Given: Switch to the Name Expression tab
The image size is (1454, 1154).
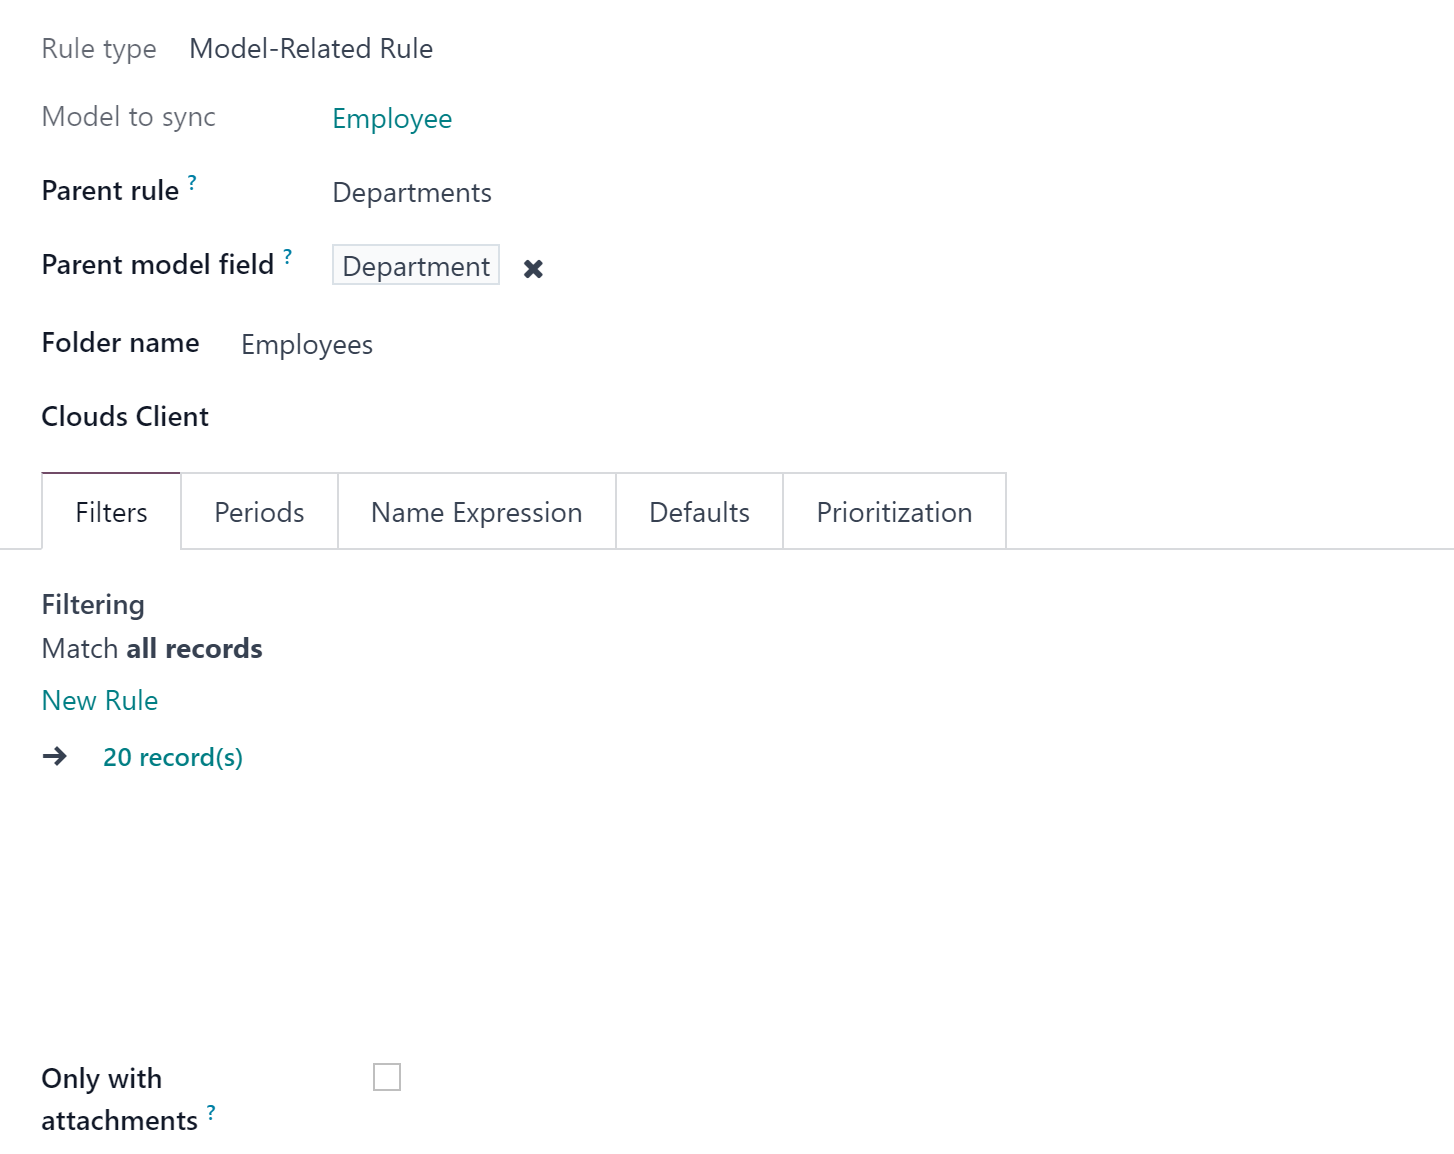Looking at the screenshot, I should tap(477, 512).
